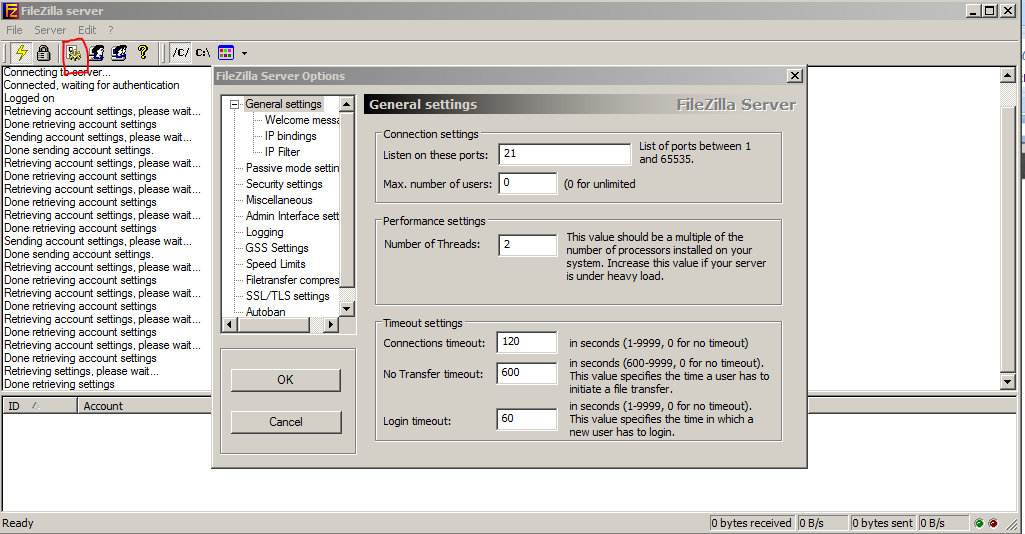Viewport: 1025px width, 534px height.
Task: Select Miscellaneous in the options tree
Action: (279, 200)
